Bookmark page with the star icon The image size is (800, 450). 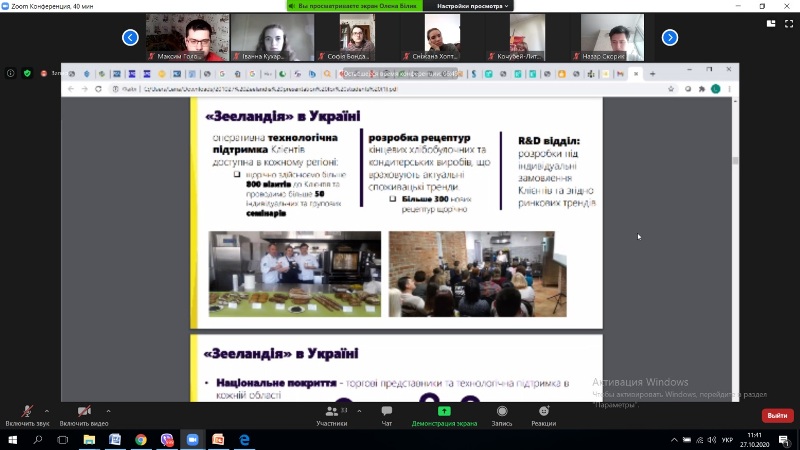(x=671, y=89)
